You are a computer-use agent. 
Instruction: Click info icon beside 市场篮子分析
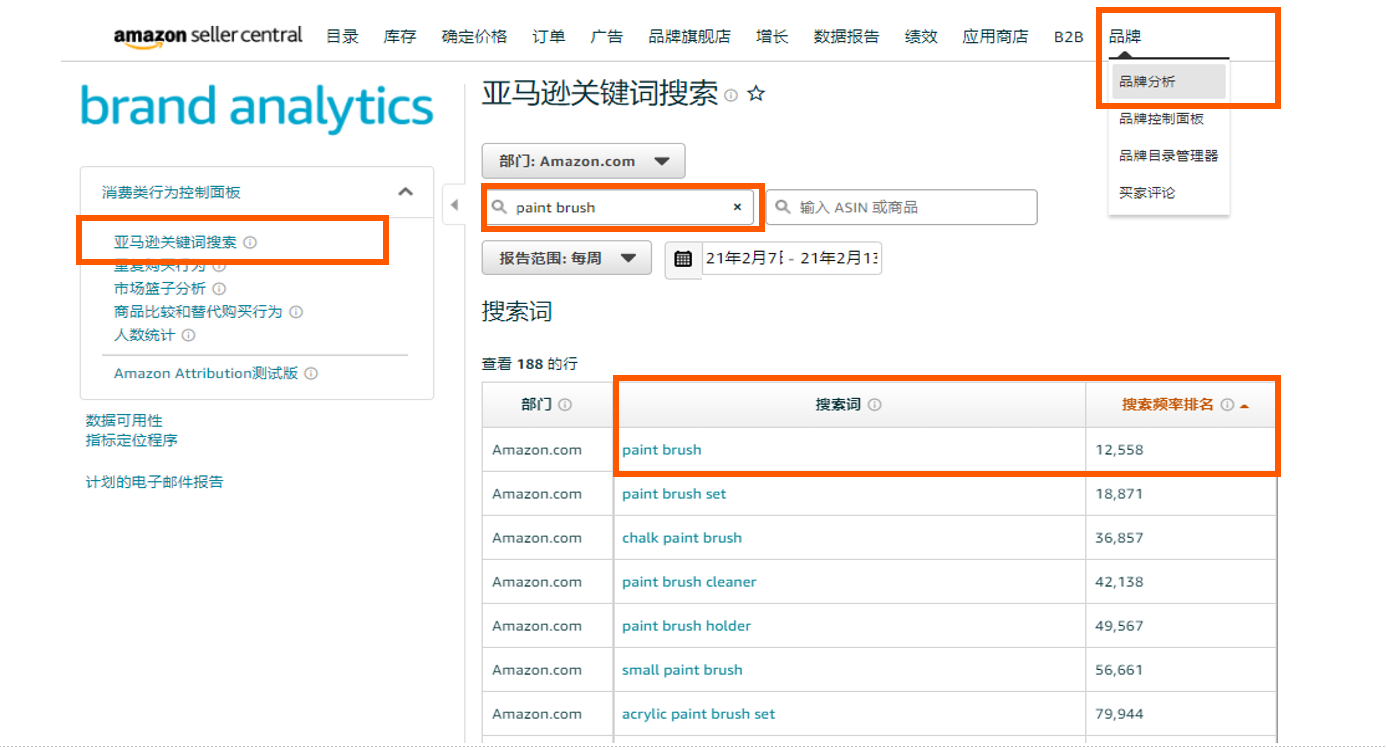point(219,289)
